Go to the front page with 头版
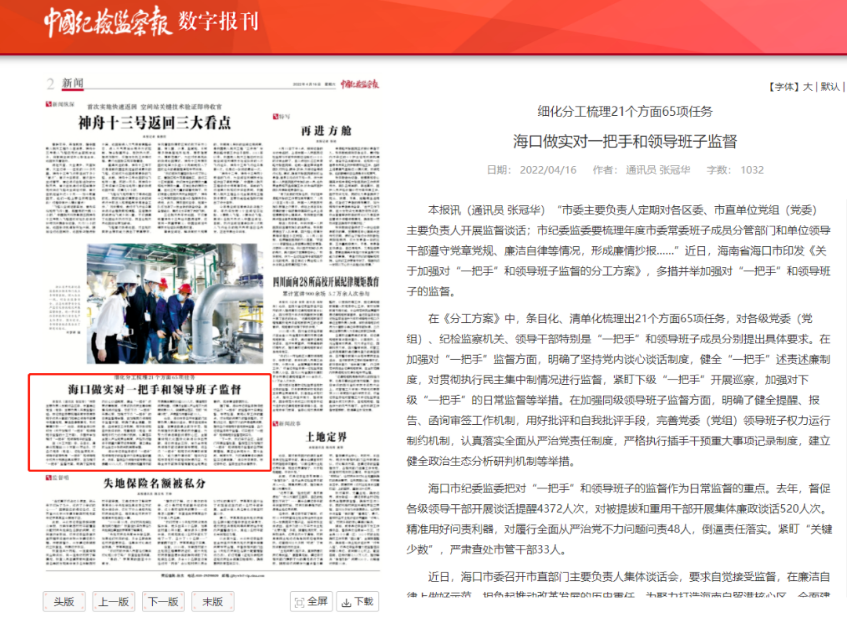 [64, 601]
